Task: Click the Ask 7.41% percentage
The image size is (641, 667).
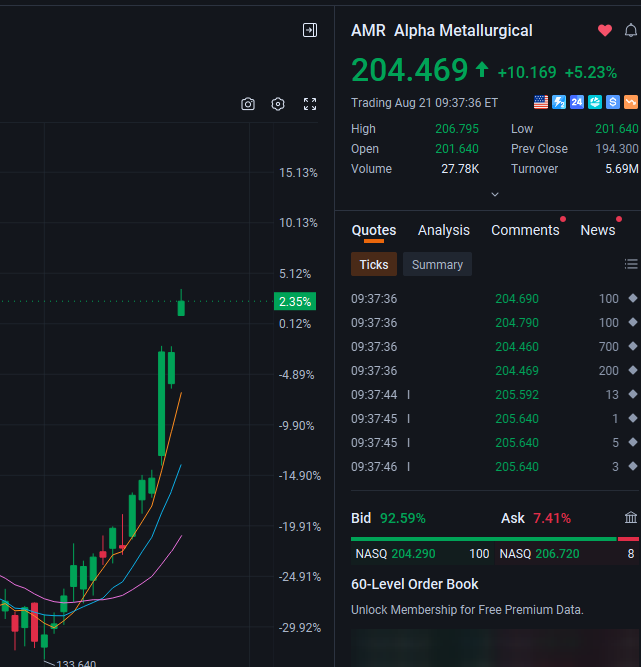Action: pyautogui.click(x=552, y=518)
